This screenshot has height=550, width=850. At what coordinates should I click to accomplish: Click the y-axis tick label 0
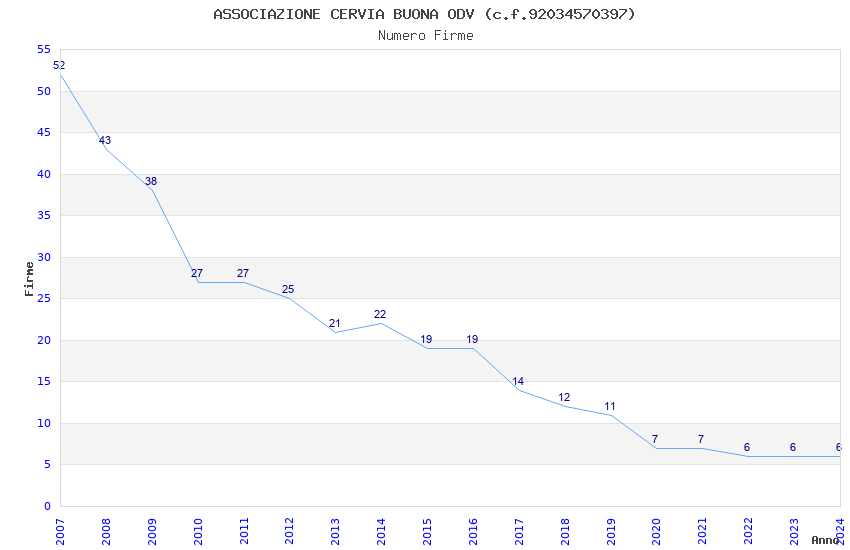click(48, 506)
